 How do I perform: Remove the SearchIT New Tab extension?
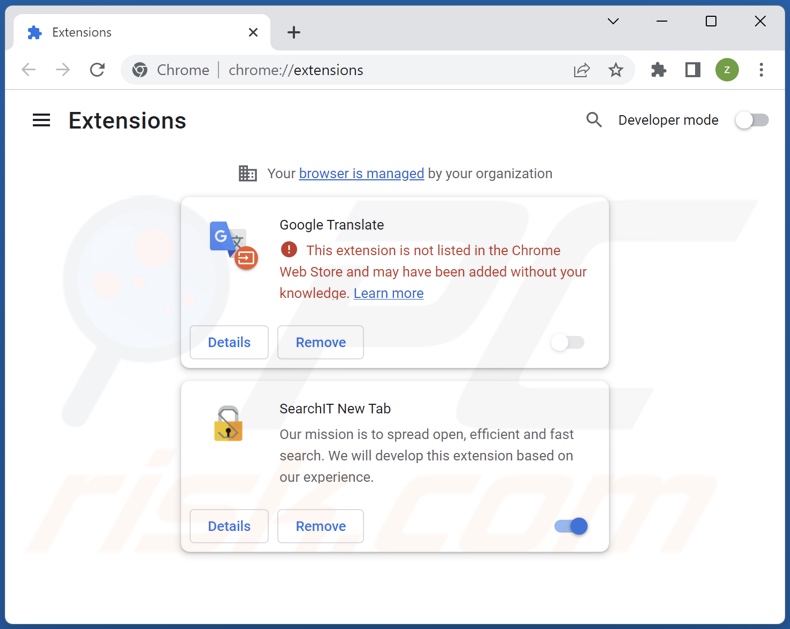(x=320, y=526)
